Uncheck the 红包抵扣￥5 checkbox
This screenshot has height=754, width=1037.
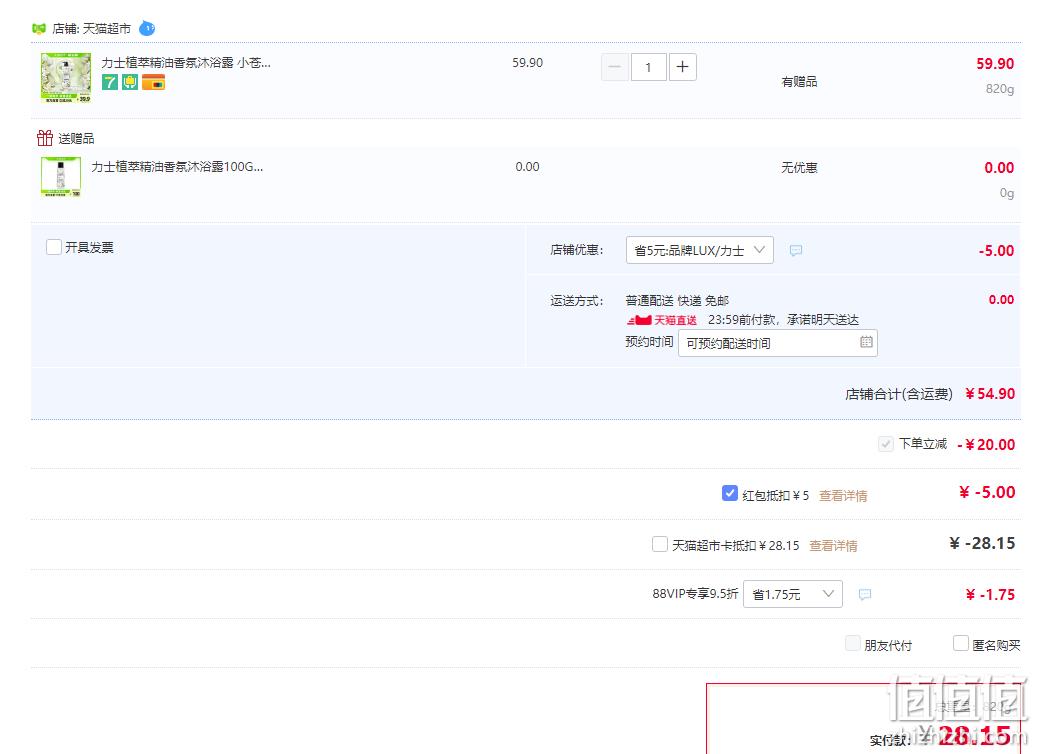[729, 493]
